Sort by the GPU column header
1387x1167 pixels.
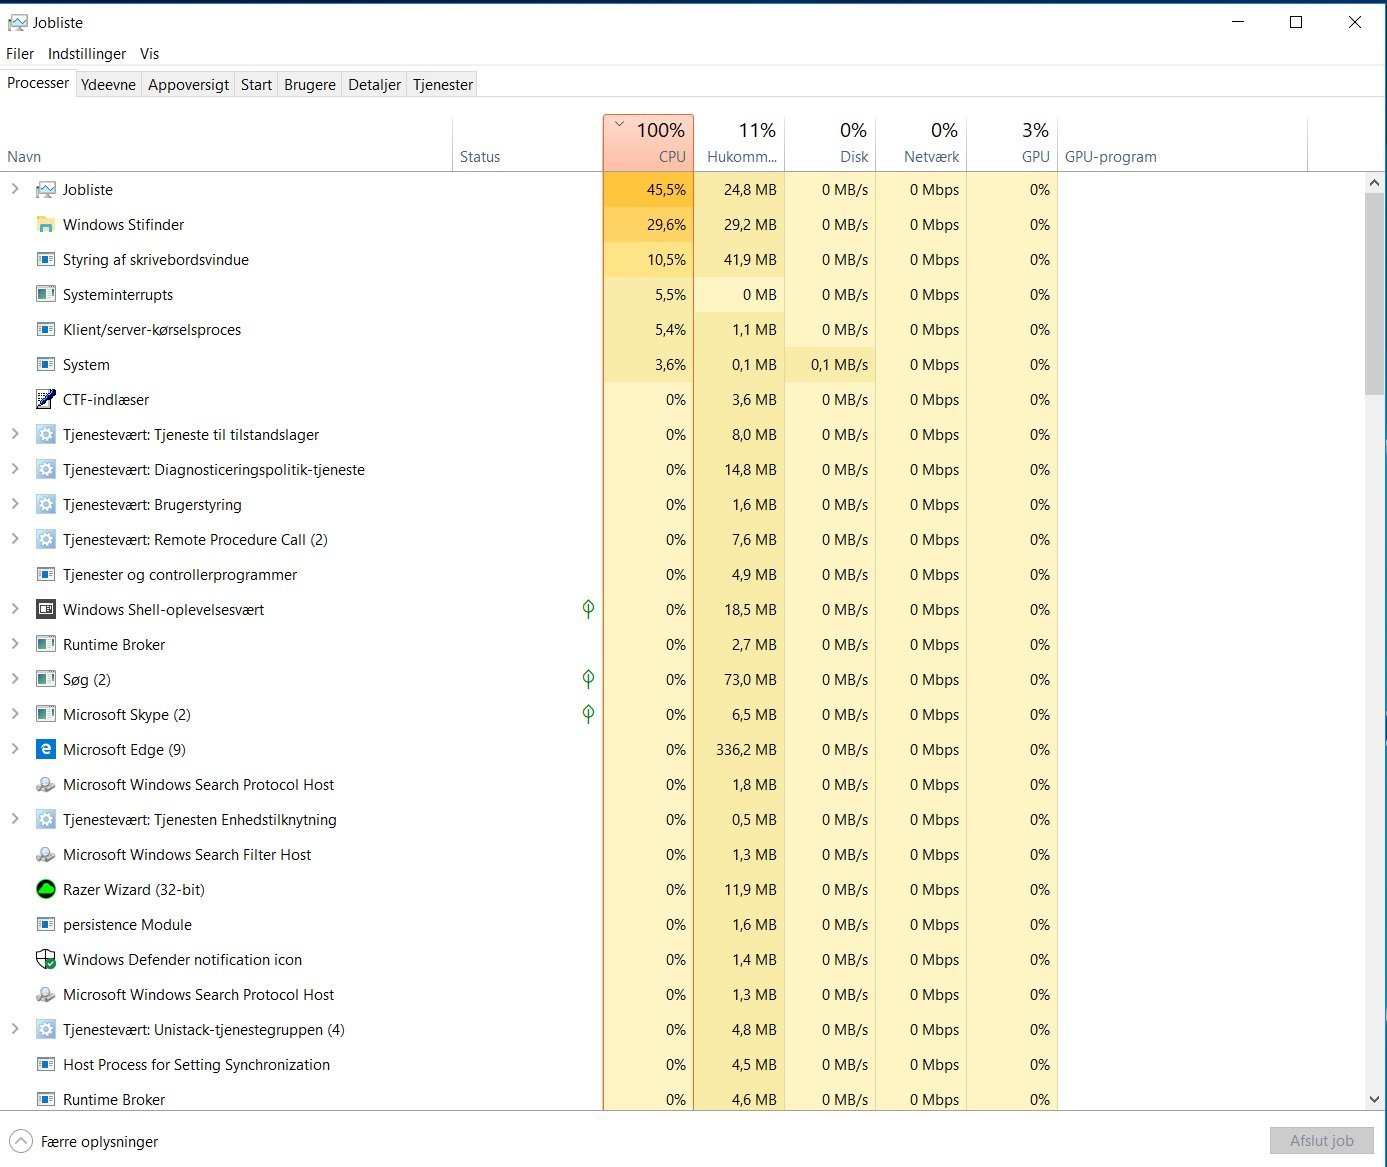[x=1012, y=143]
